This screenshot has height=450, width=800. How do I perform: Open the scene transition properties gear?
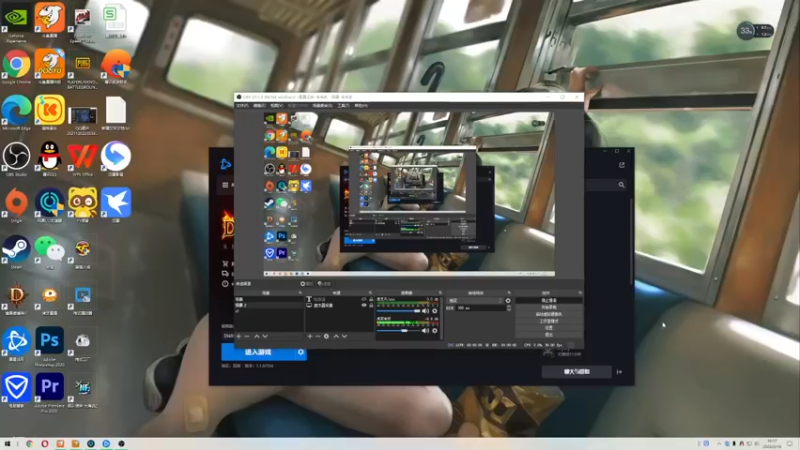(x=508, y=301)
